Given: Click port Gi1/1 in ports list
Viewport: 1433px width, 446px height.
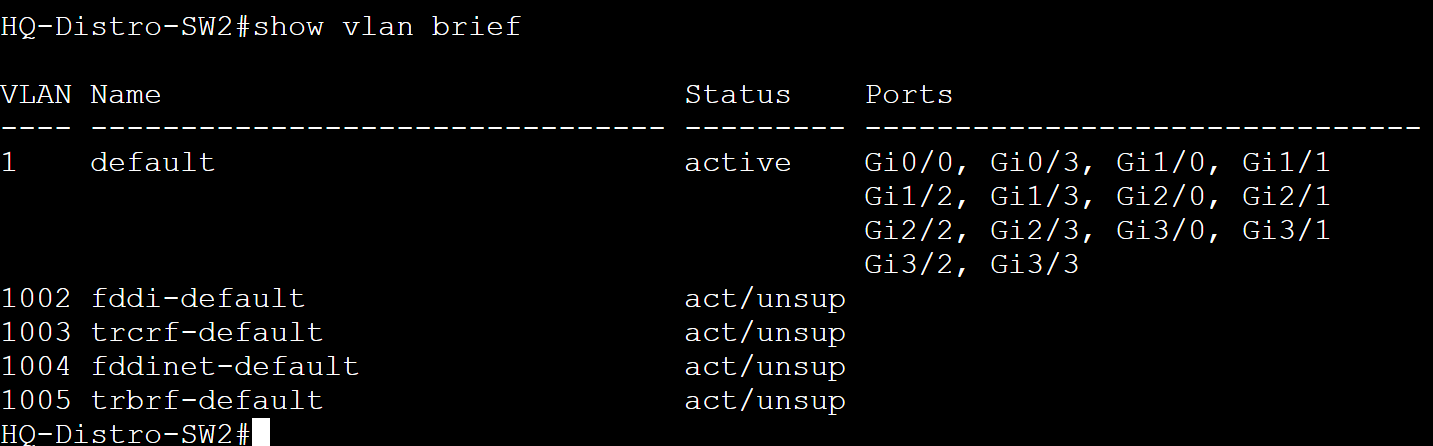Looking at the screenshot, I should [1286, 162].
